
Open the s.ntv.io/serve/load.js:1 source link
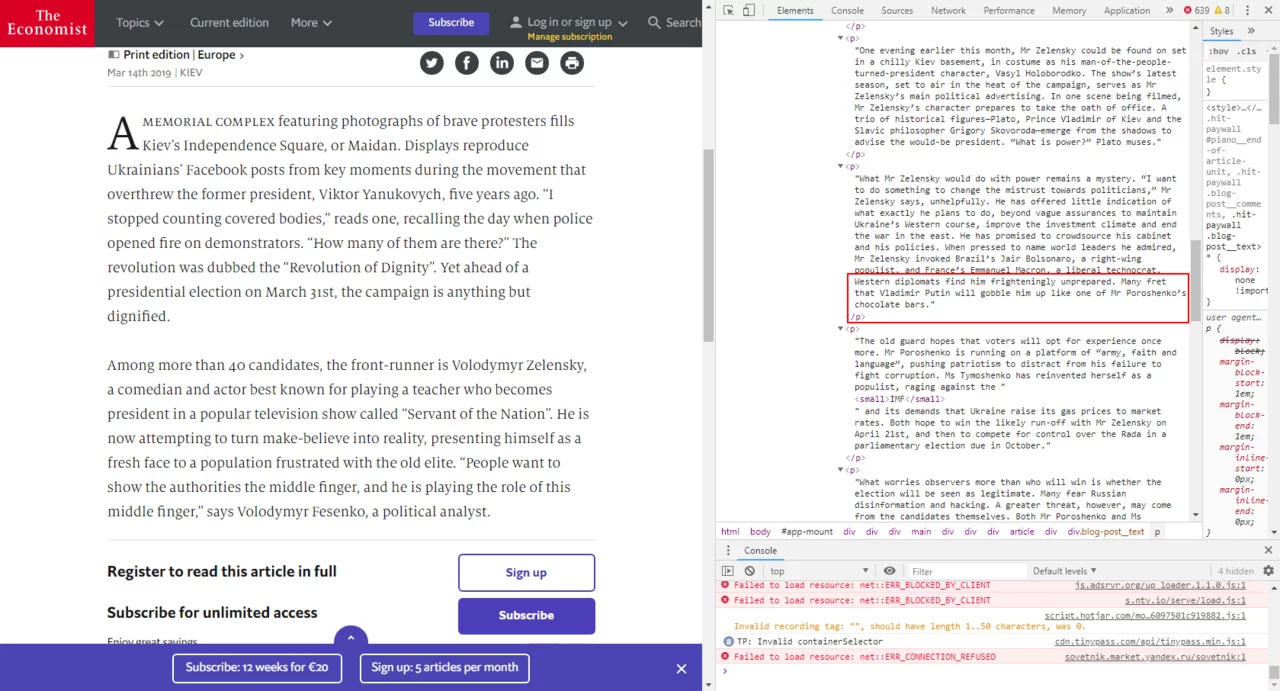click(1185, 600)
